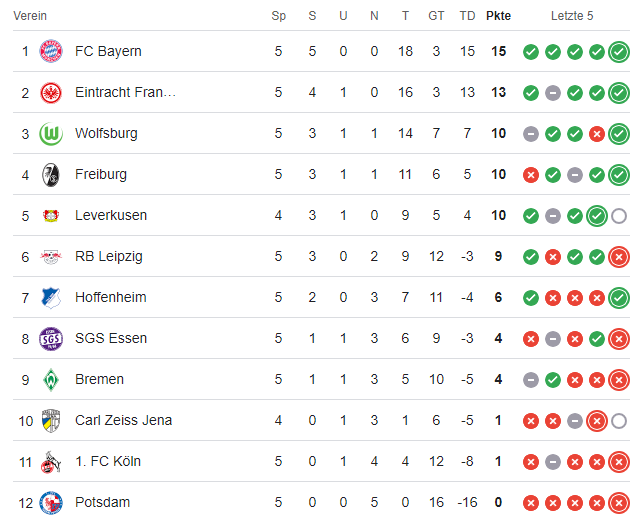Open the Potsdam team name link
639x524 pixels.
click(x=102, y=502)
